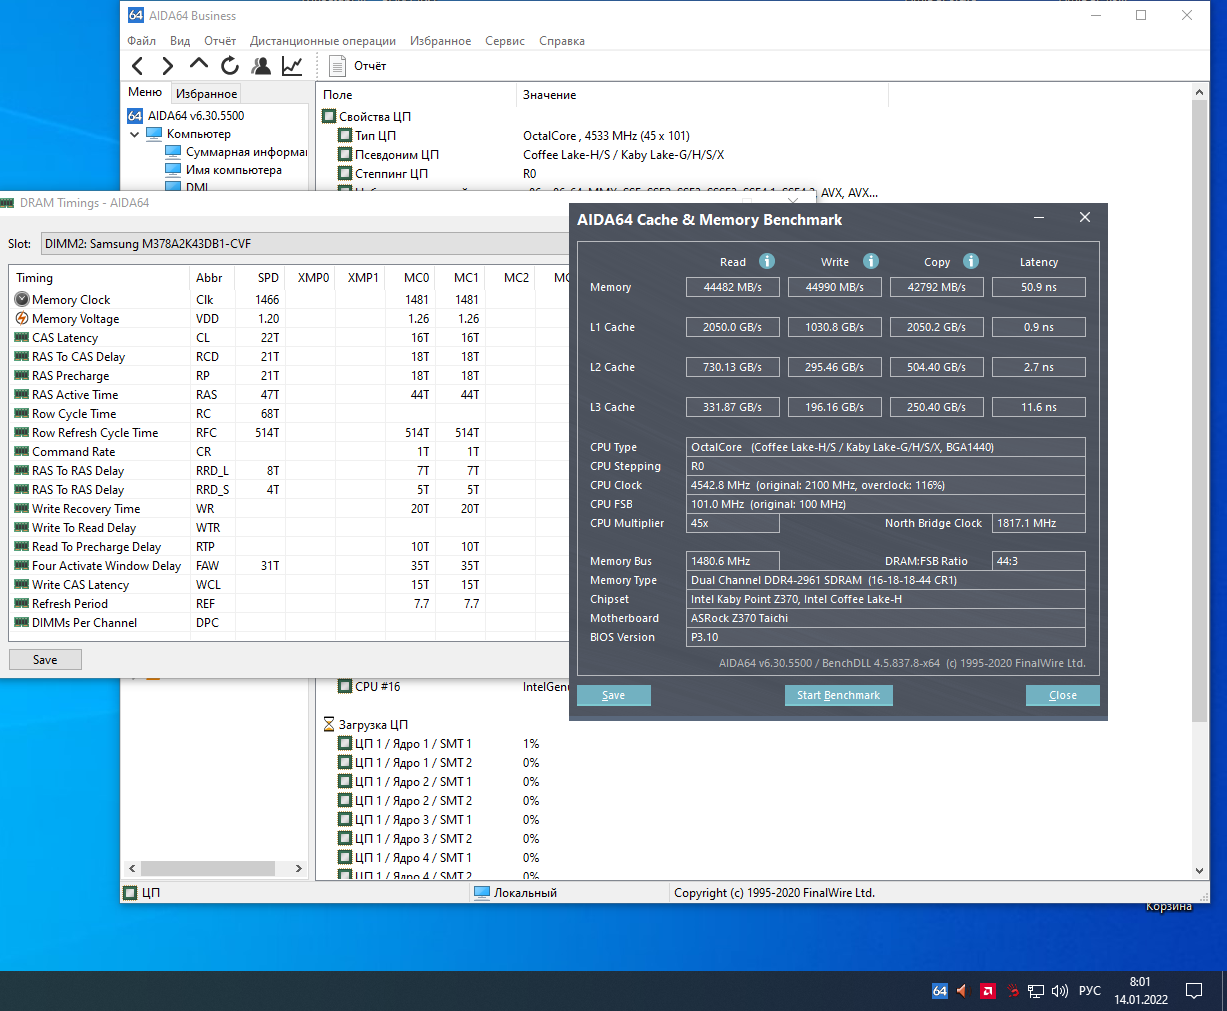
Task: Click Close in the benchmark window
Action: tap(1063, 695)
